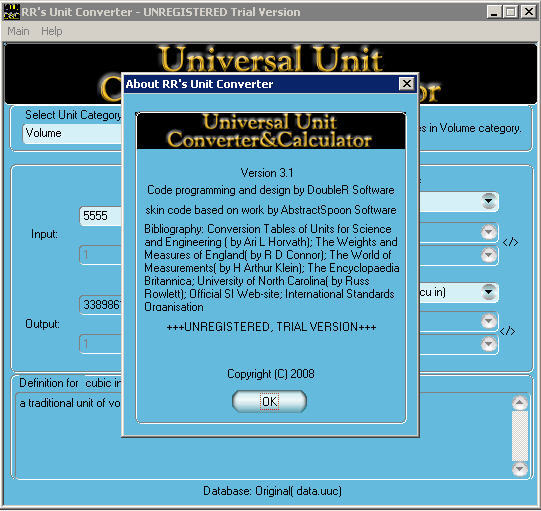
Task: Click the 'Output:' label
Action: pos(42,324)
